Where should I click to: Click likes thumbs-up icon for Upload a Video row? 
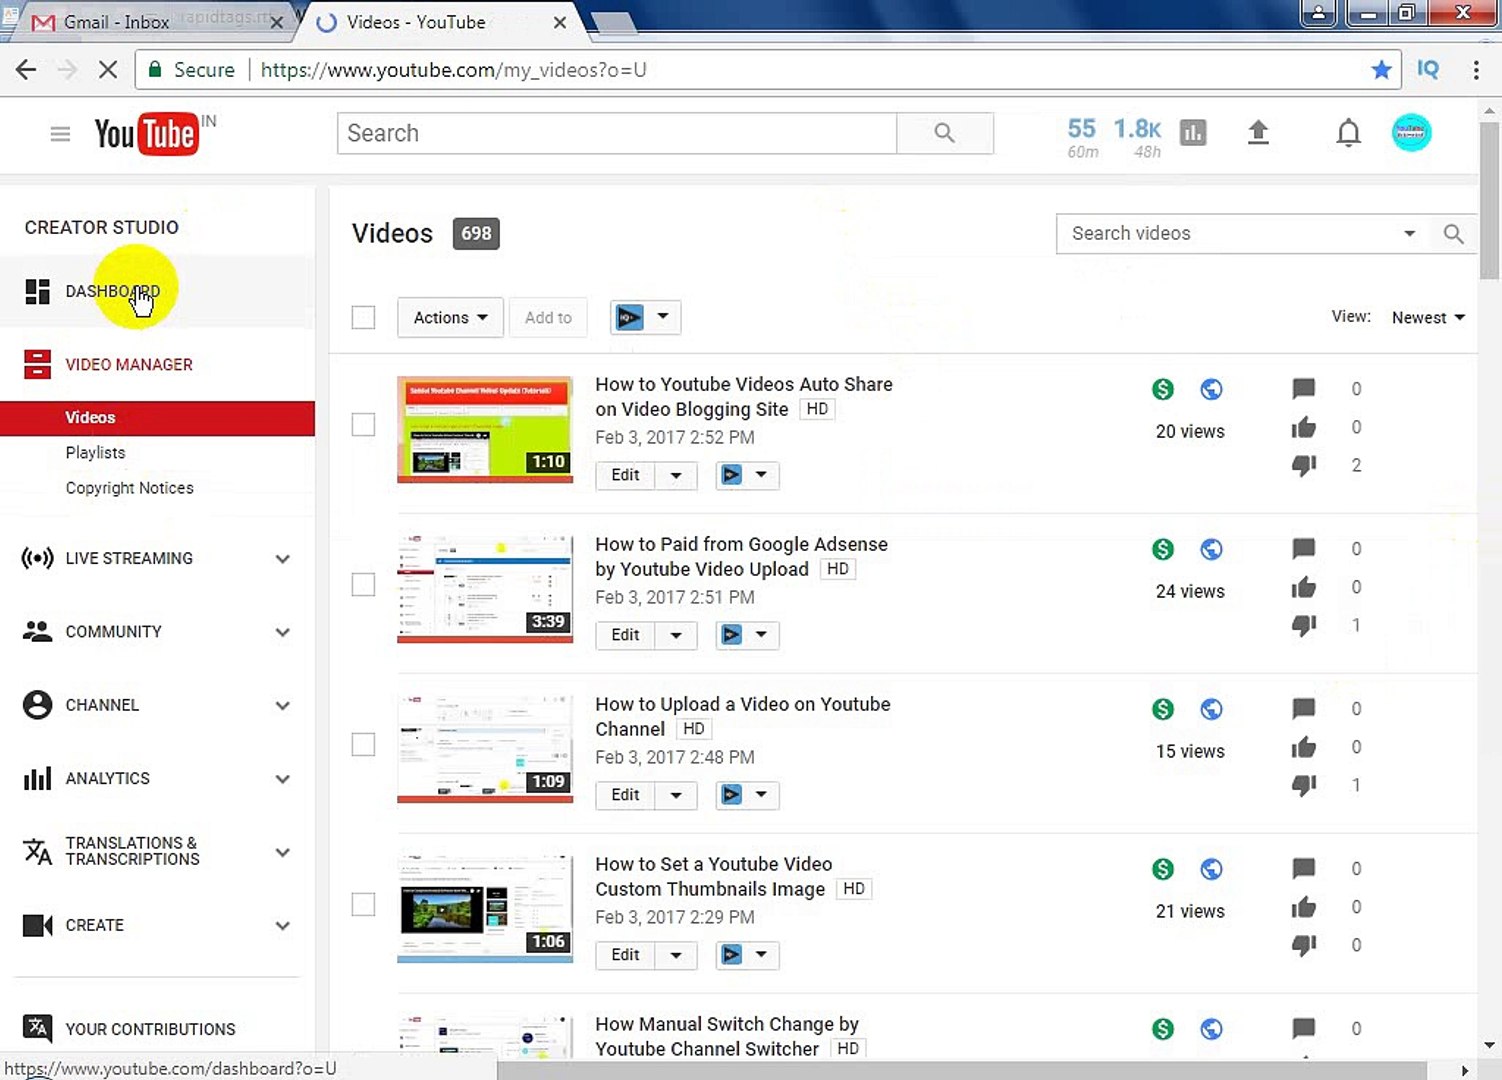point(1303,747)
